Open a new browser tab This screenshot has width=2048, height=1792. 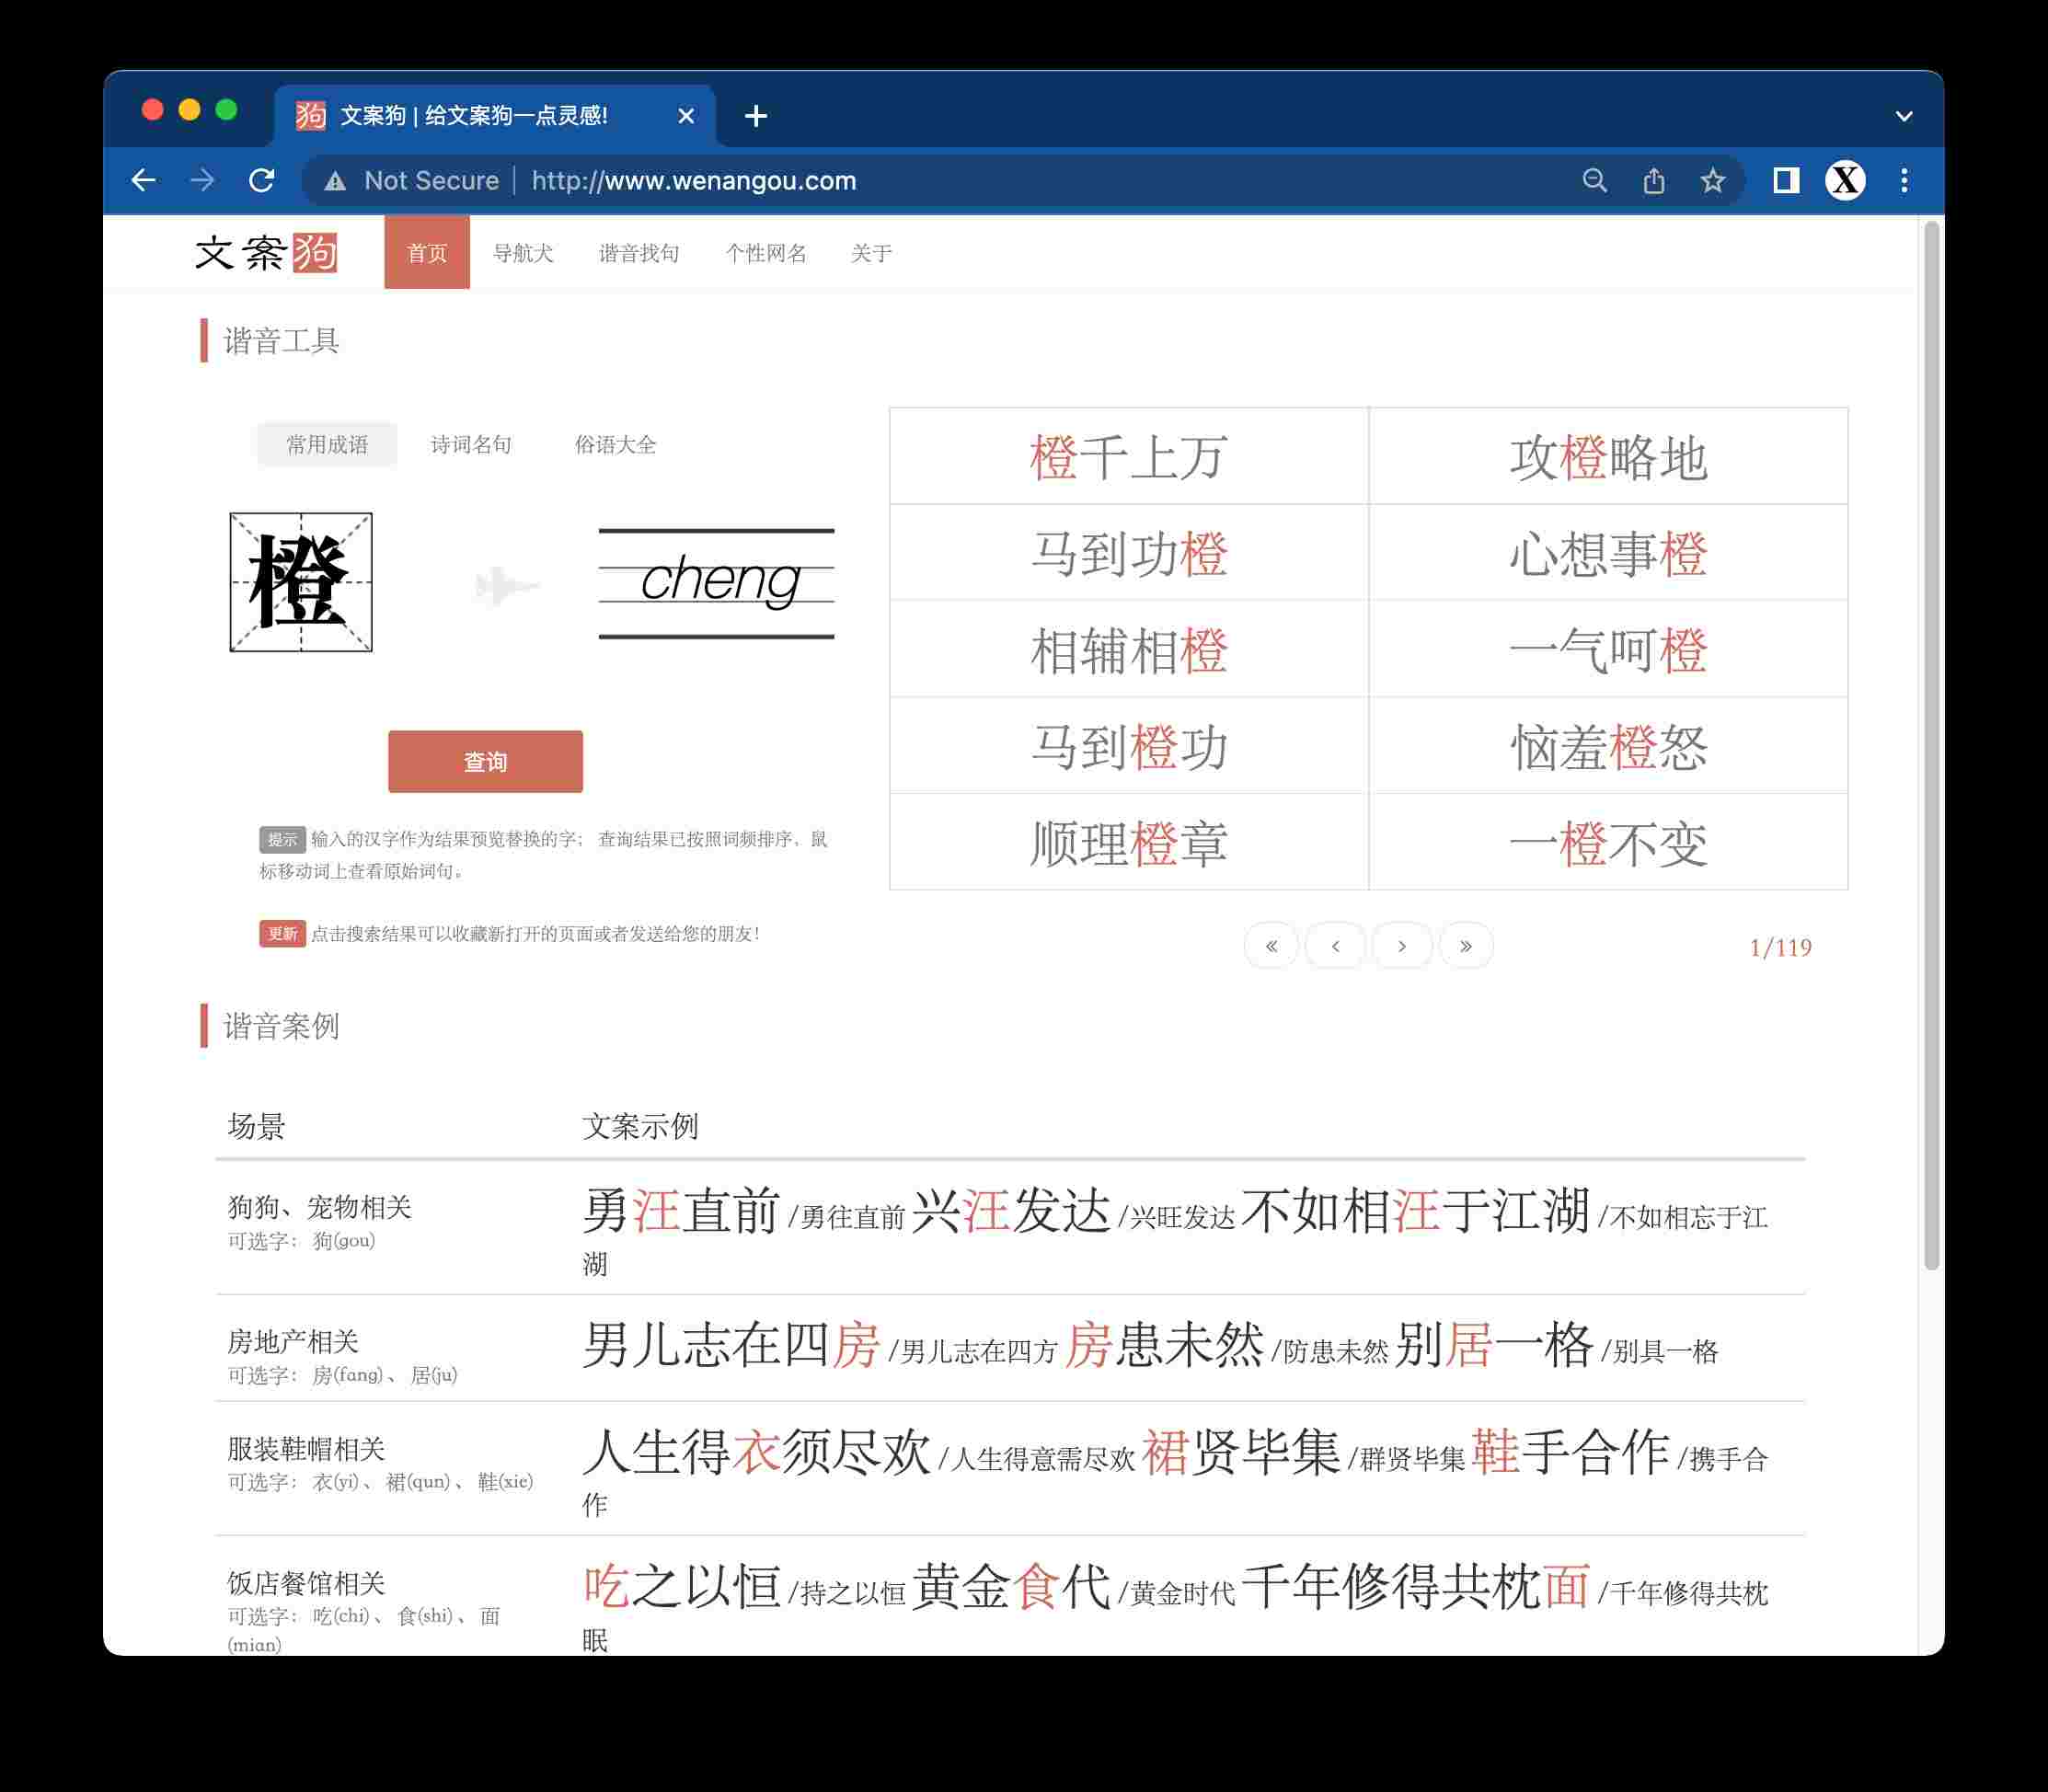(756, 116)
